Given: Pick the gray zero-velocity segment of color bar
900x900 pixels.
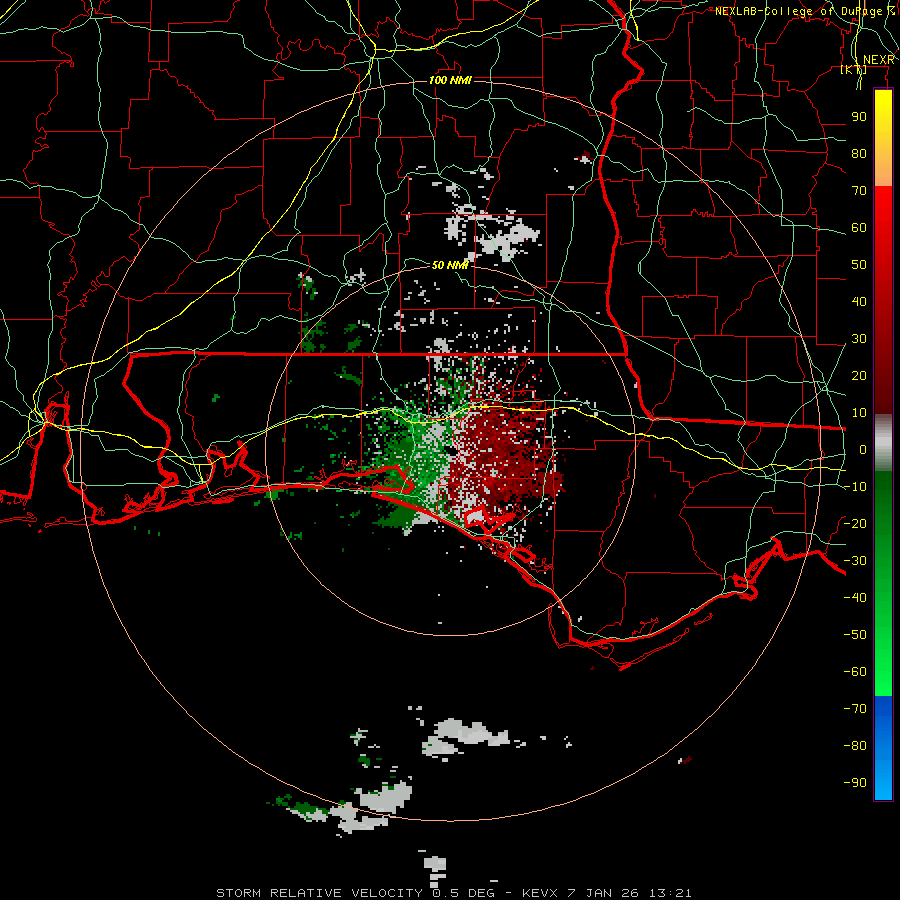Looking at the screenshot, I should [883, 445].
